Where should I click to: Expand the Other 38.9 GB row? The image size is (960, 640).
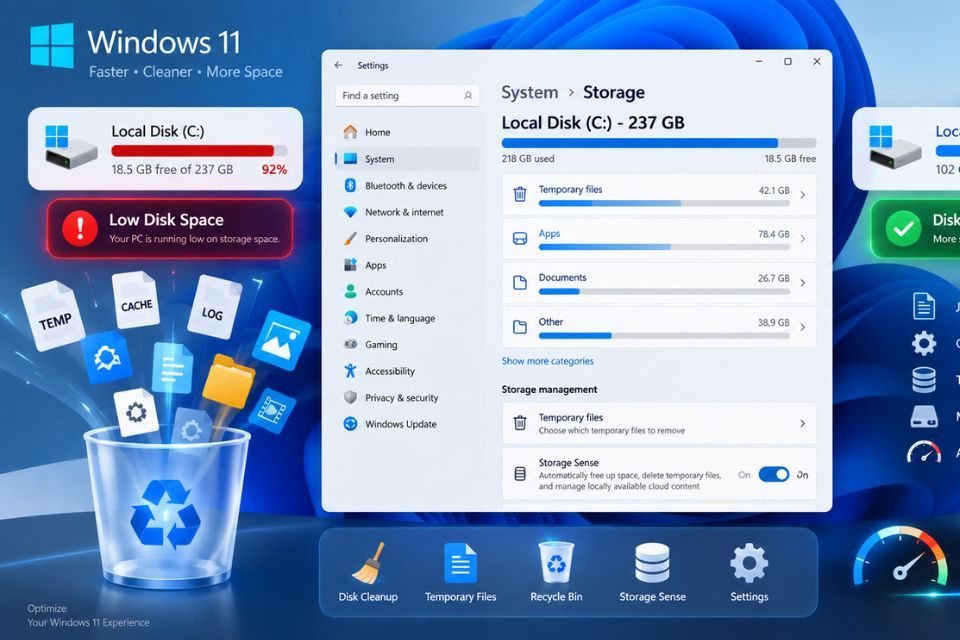659,327
